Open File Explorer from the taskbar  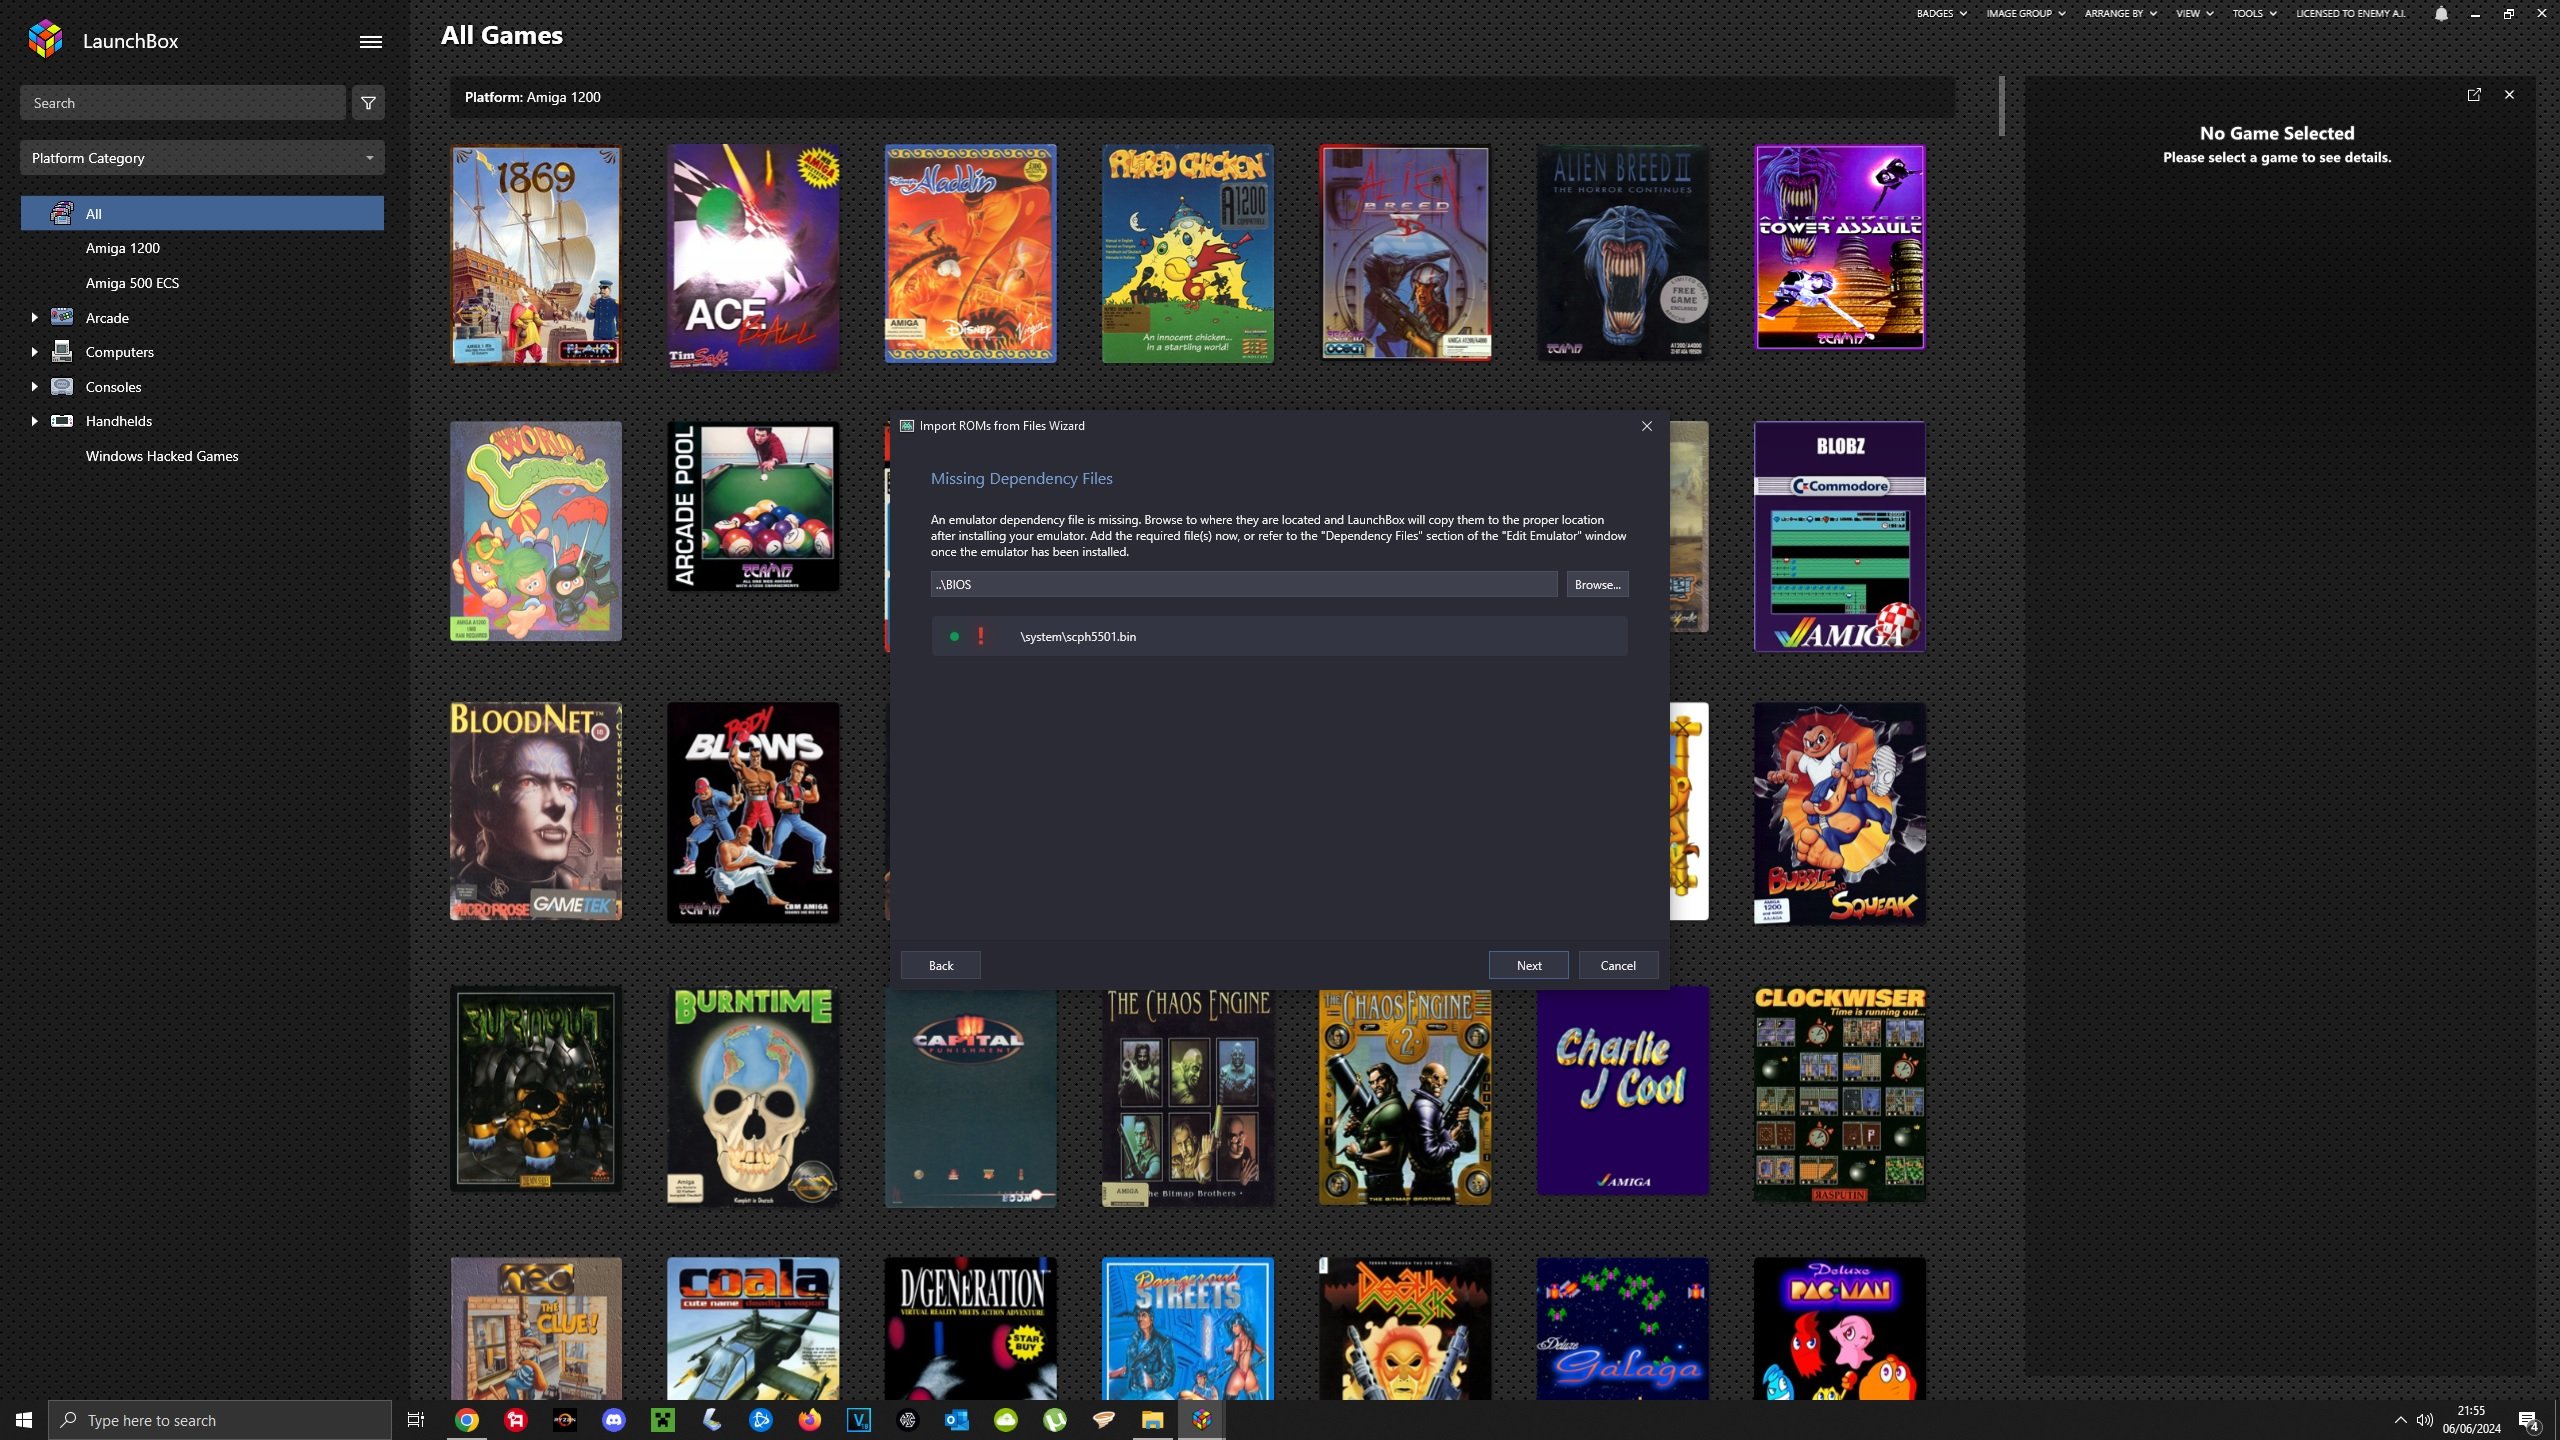1153,1420
